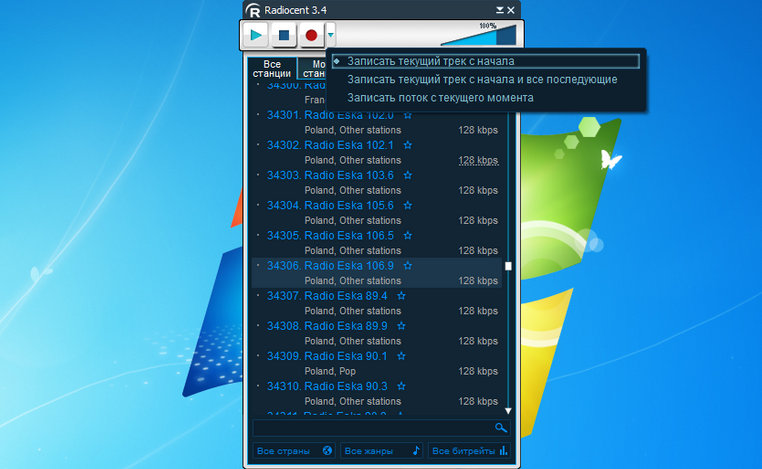This screenshot has width=762, height=469.
Task: Adjust the volume slider at 100%
Action: 479,35
